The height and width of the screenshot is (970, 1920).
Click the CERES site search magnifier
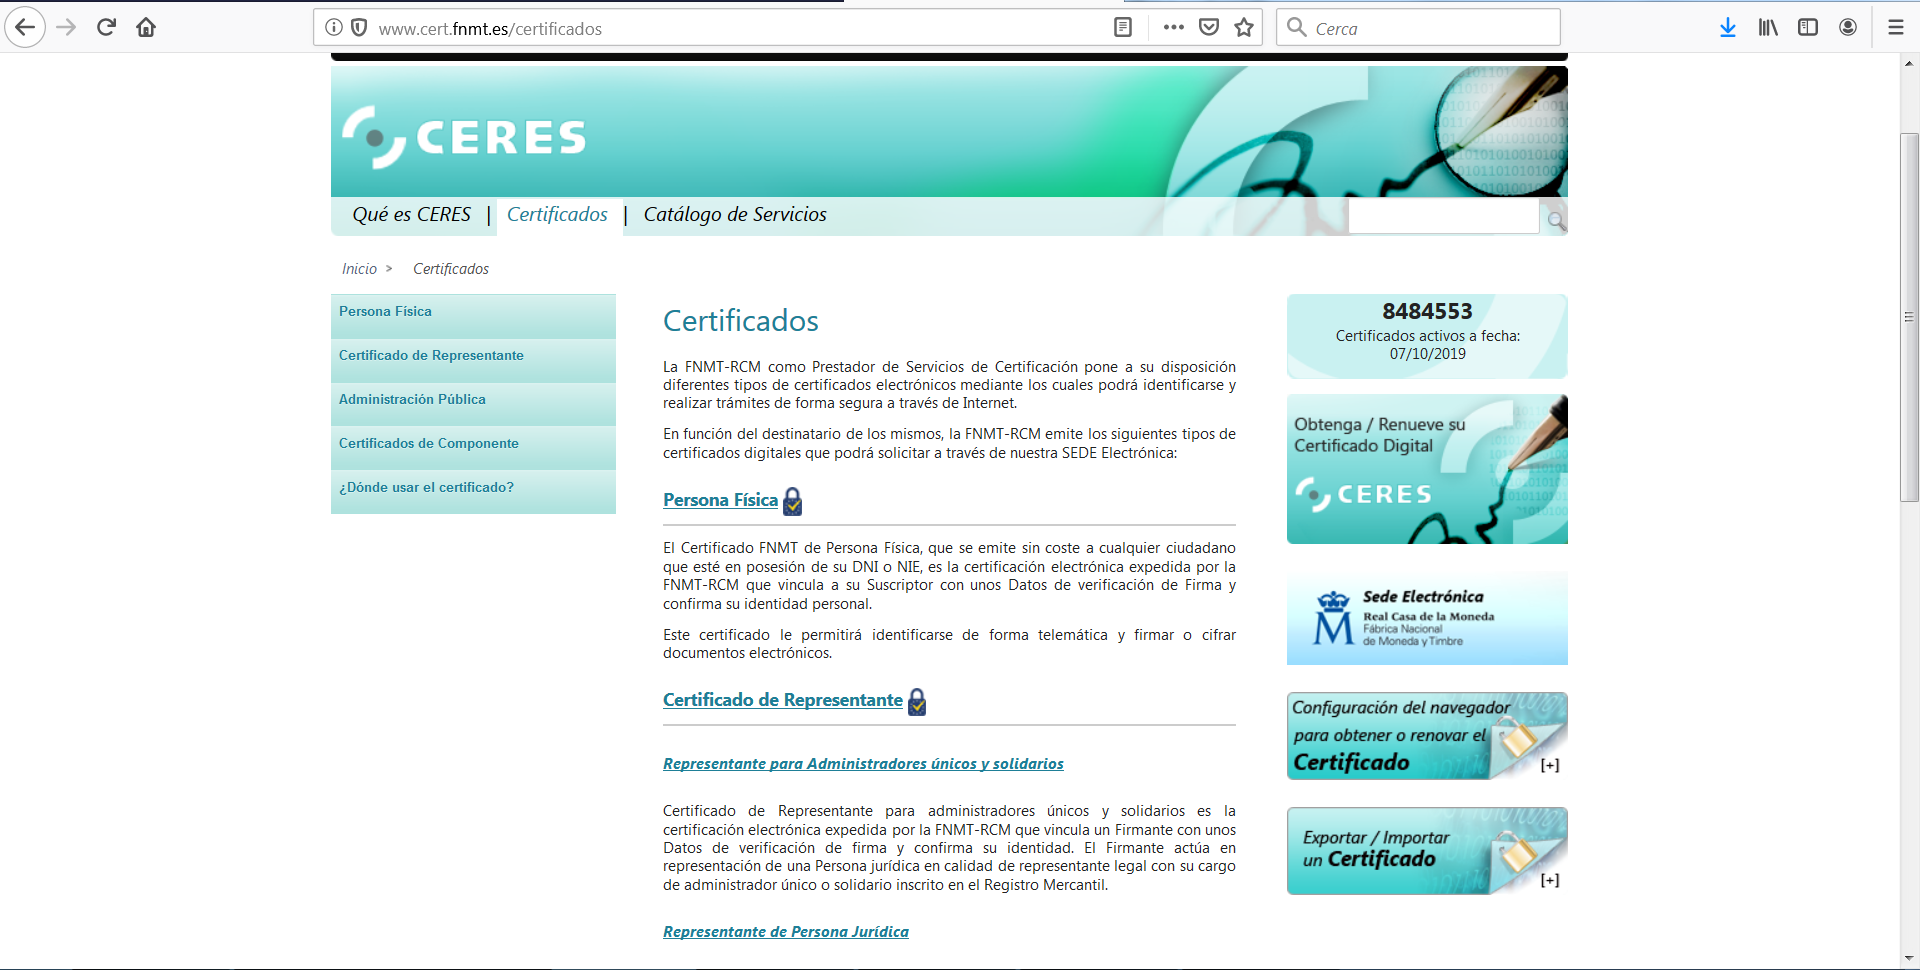pos(1556,220)
